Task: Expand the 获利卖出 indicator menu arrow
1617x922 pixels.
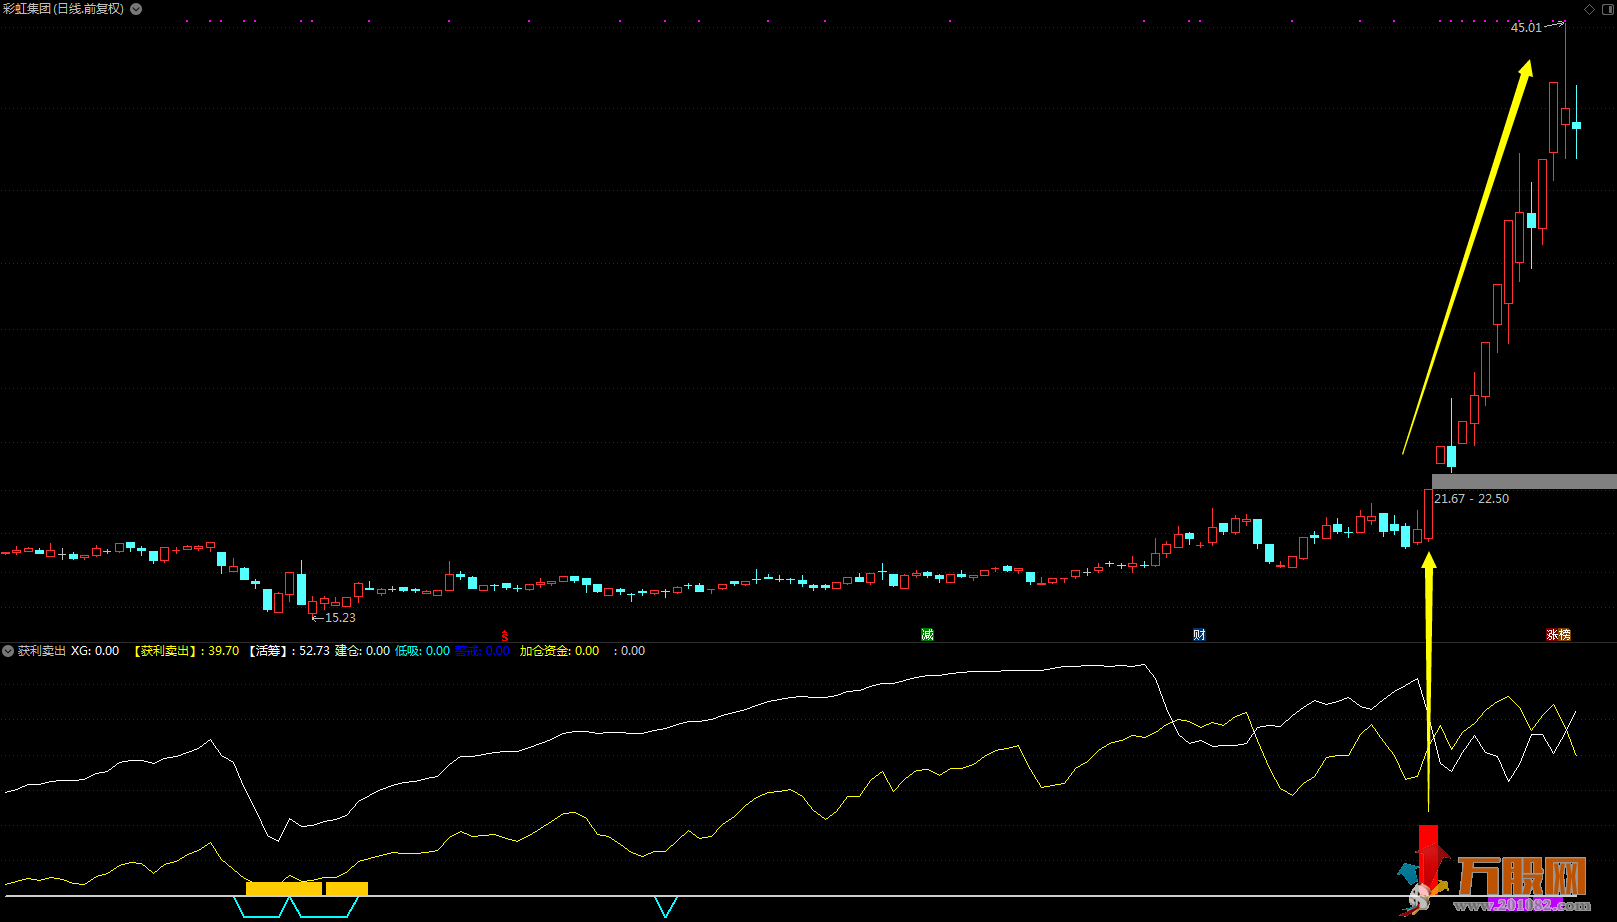Action: tap(8, 651)
